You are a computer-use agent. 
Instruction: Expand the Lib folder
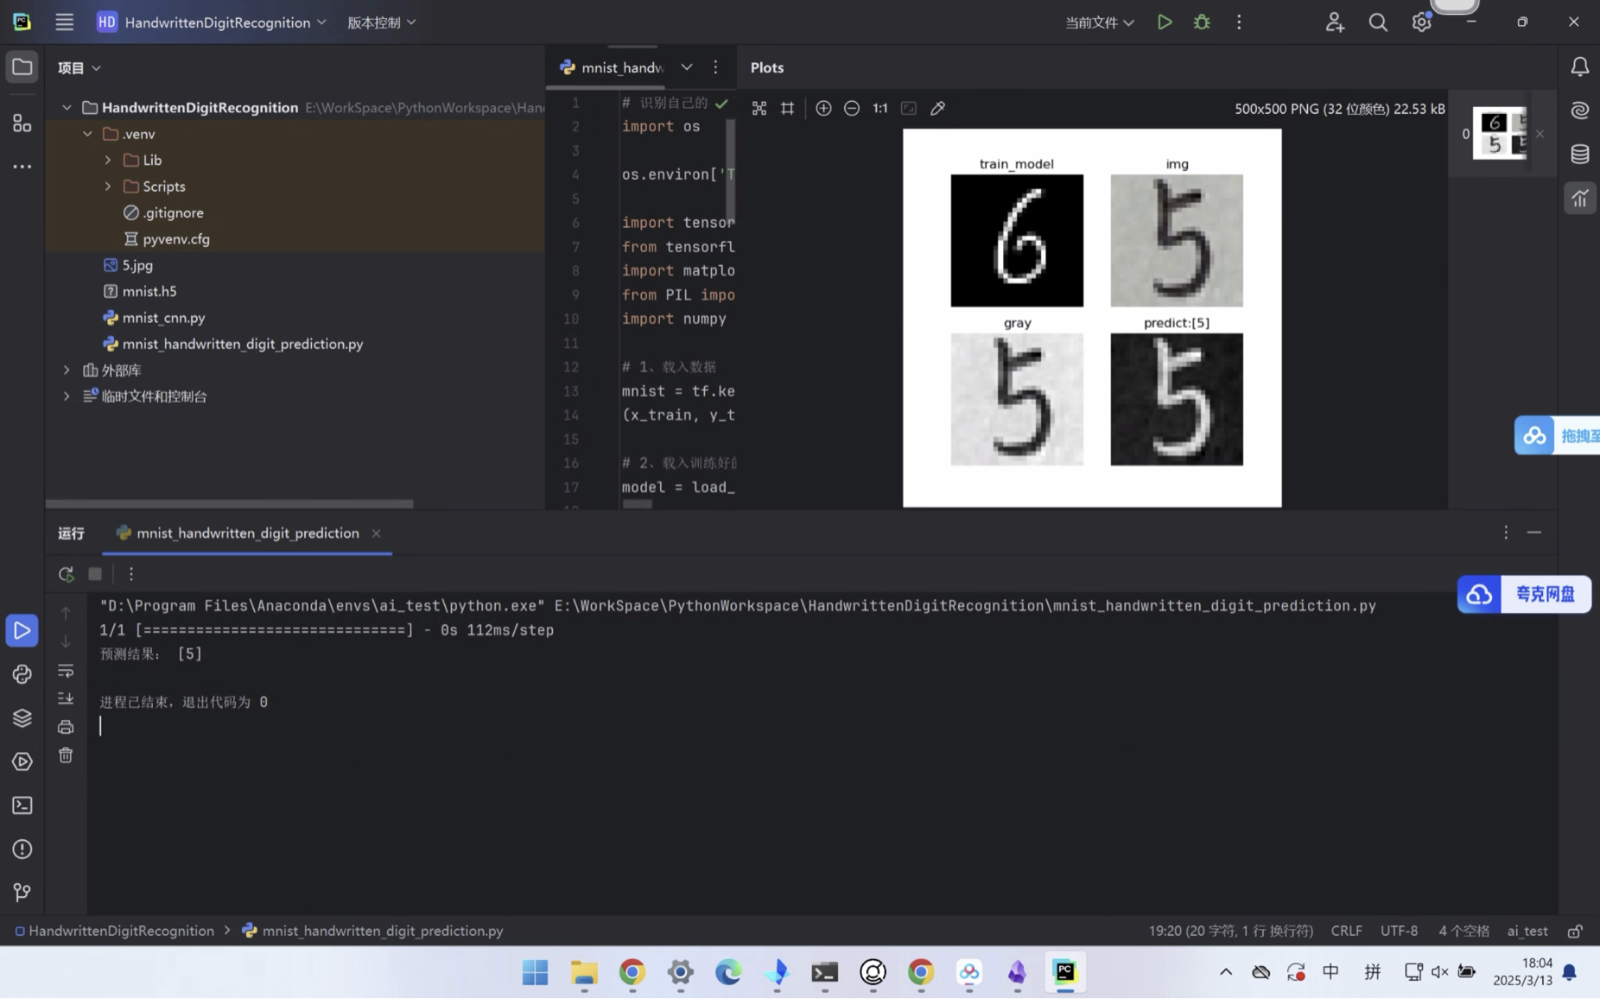(x=108, y=160)
